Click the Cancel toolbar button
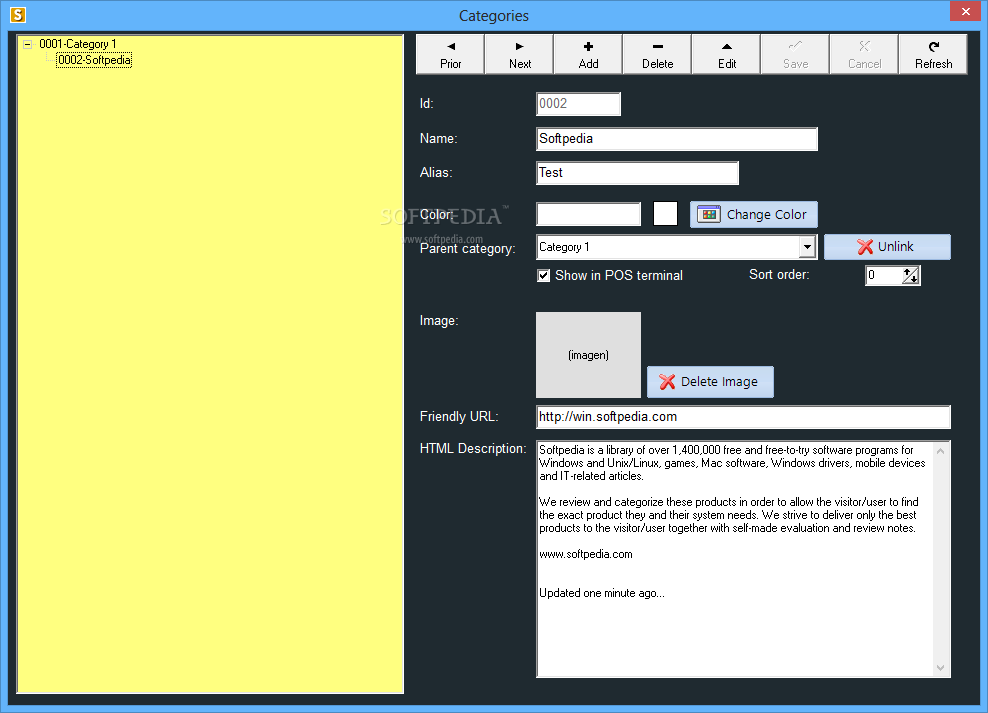This screenshot has width=988, height=713. 864,55
